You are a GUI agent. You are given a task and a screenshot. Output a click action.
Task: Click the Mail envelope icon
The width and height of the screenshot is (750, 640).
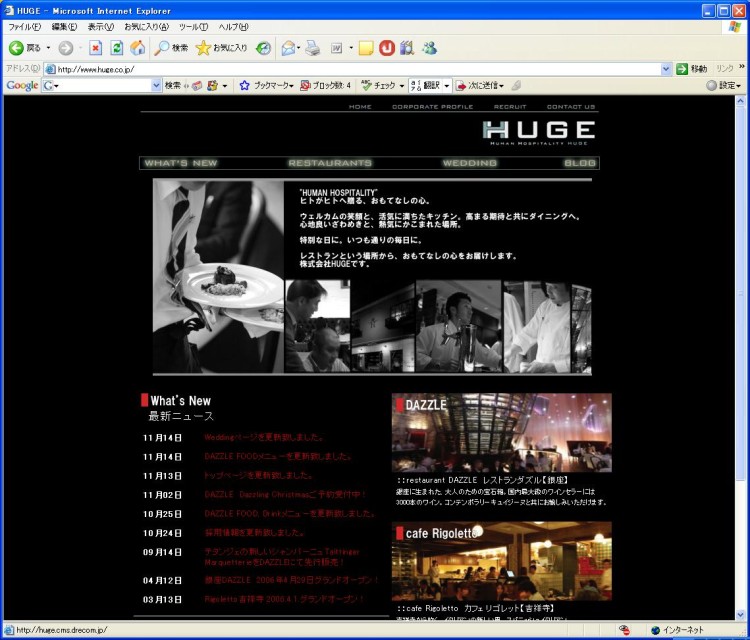[x=288, y=48]
